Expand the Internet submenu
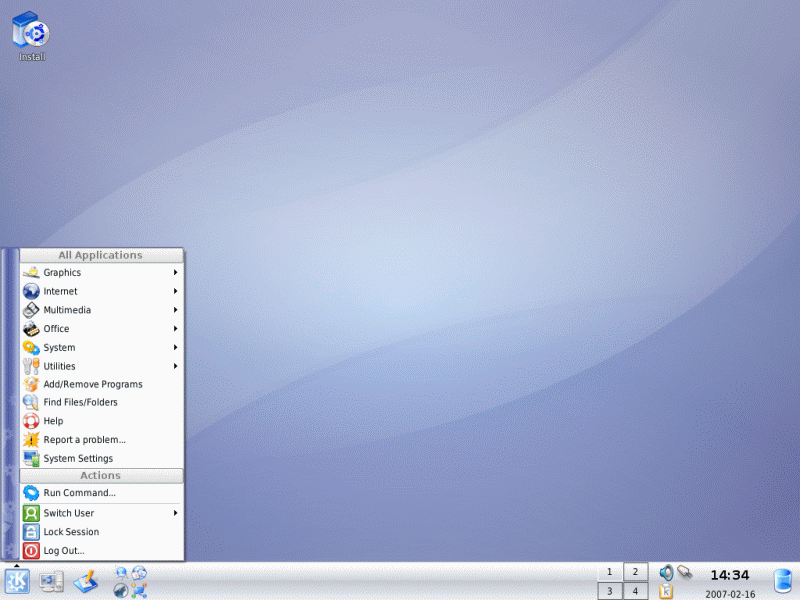This screenshot has width=800, height=600. click(102, 291)
